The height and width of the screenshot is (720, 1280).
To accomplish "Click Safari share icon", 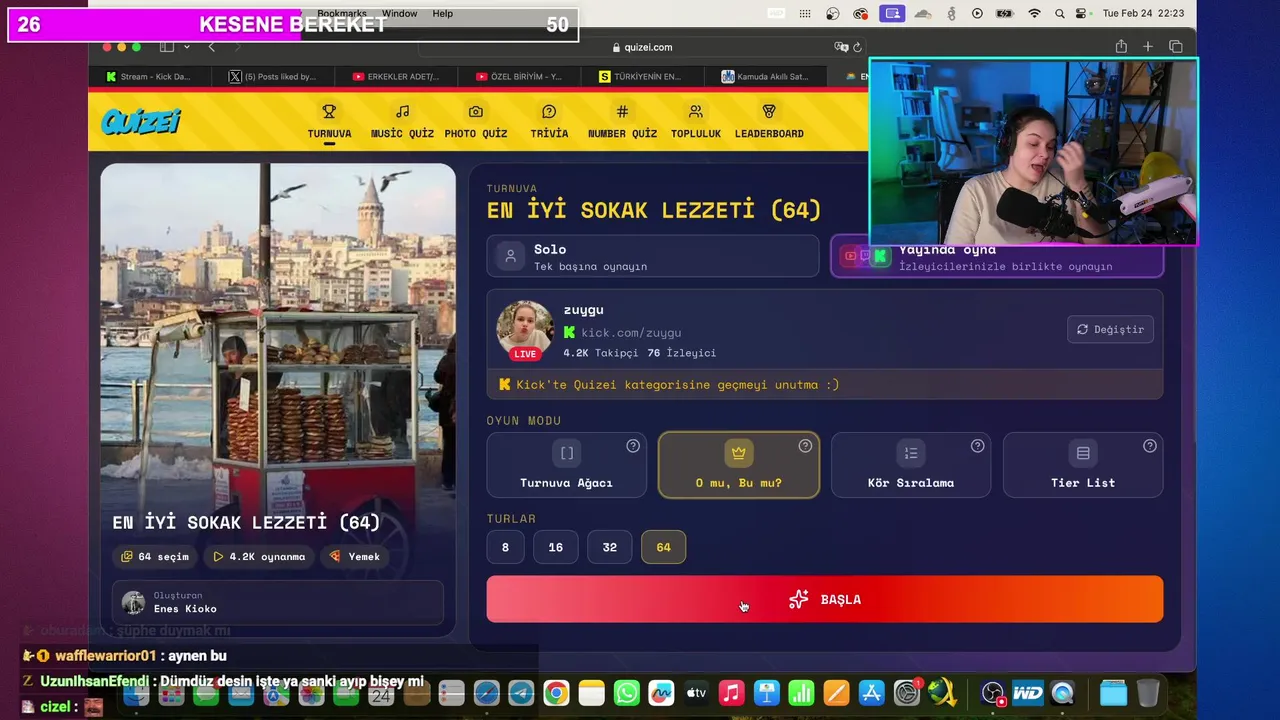I will 1121,46.
